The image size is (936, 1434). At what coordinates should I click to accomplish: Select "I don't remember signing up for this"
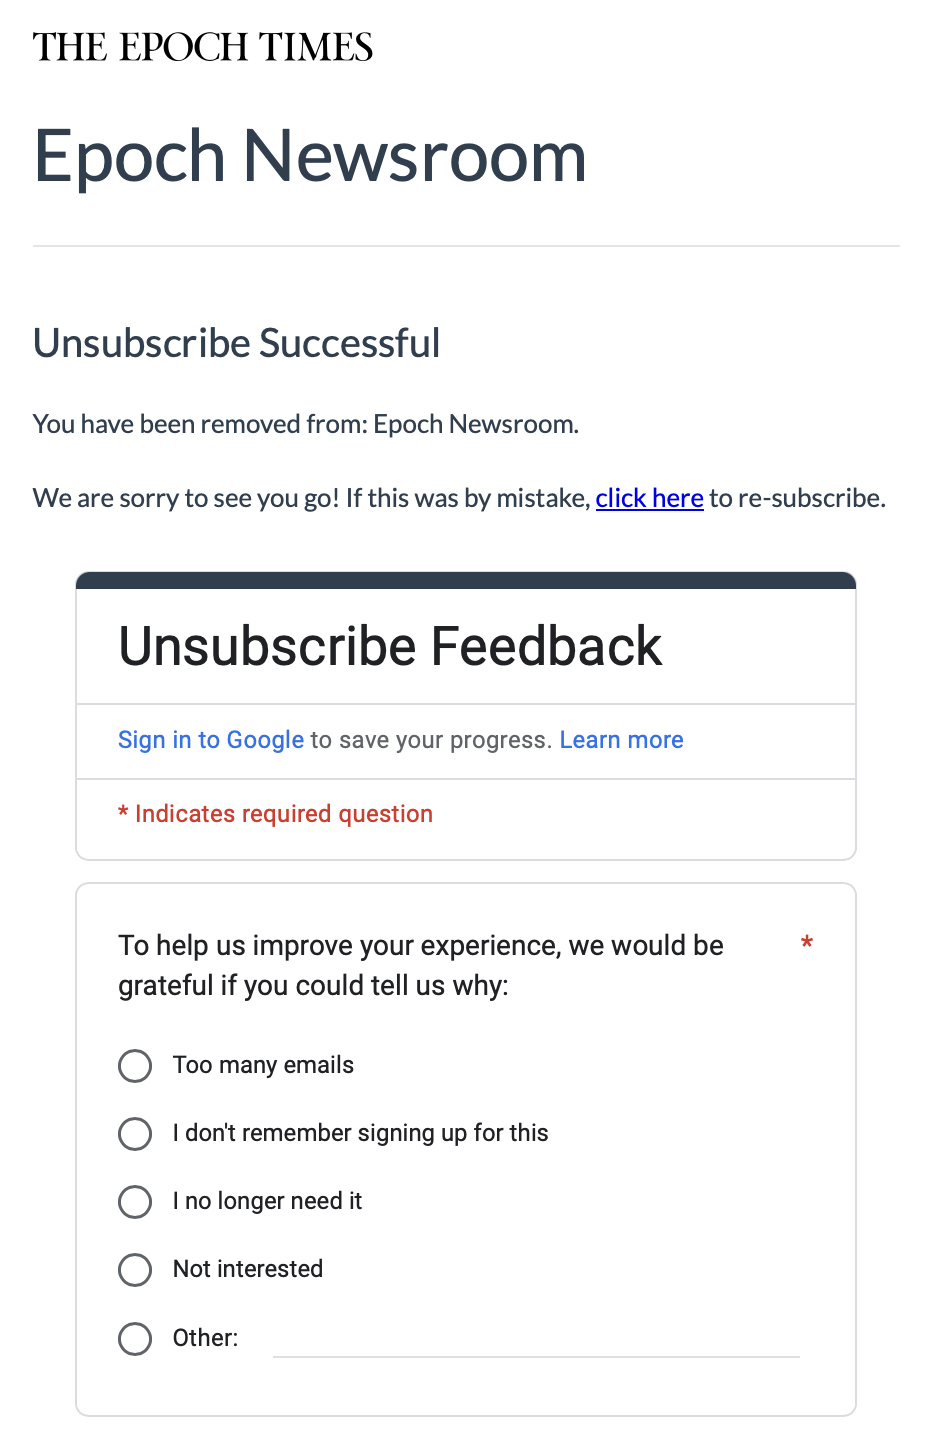(x=134, y=1134)
